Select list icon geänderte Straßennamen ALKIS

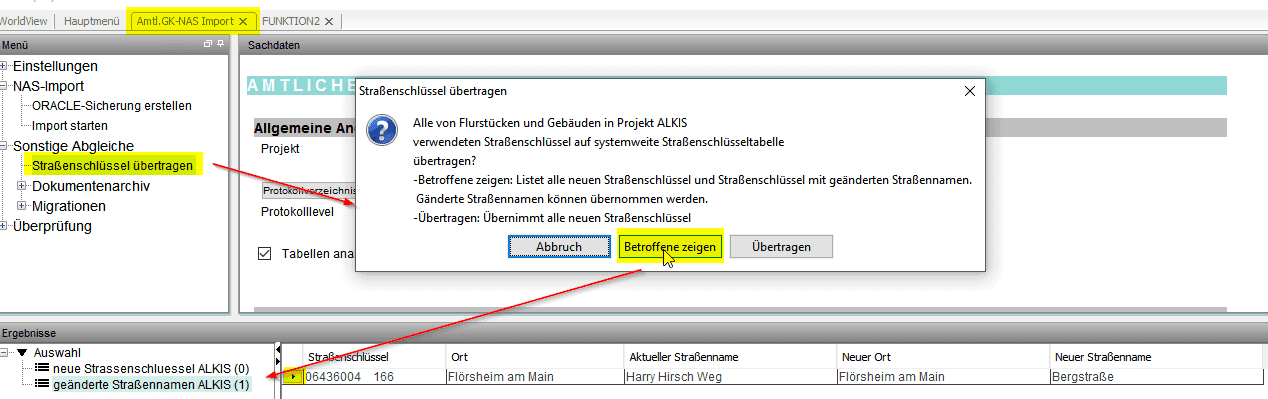click(42, 384)
